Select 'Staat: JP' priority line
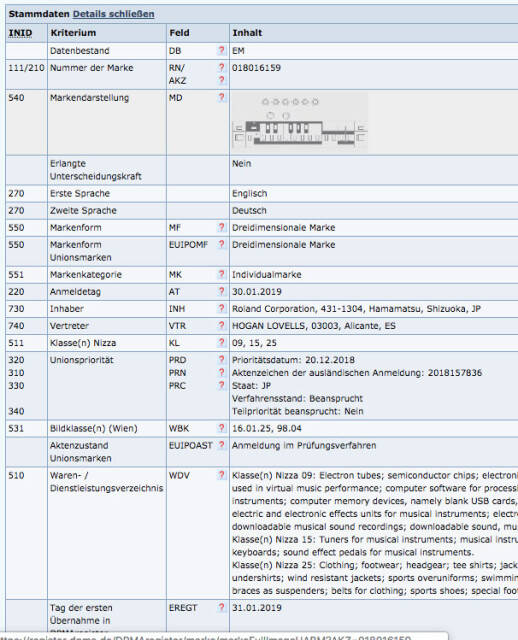 (x=251, y=386)
